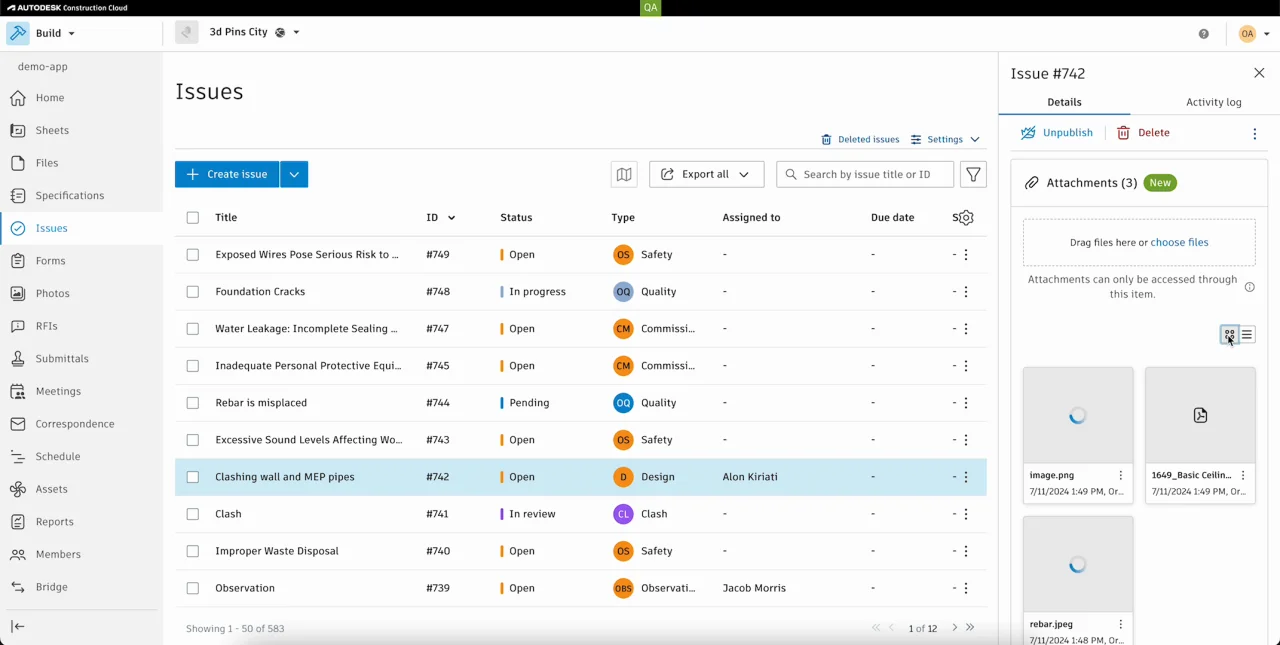
Task: Open the issue filter funnel
Action: [x=973, y=174]
